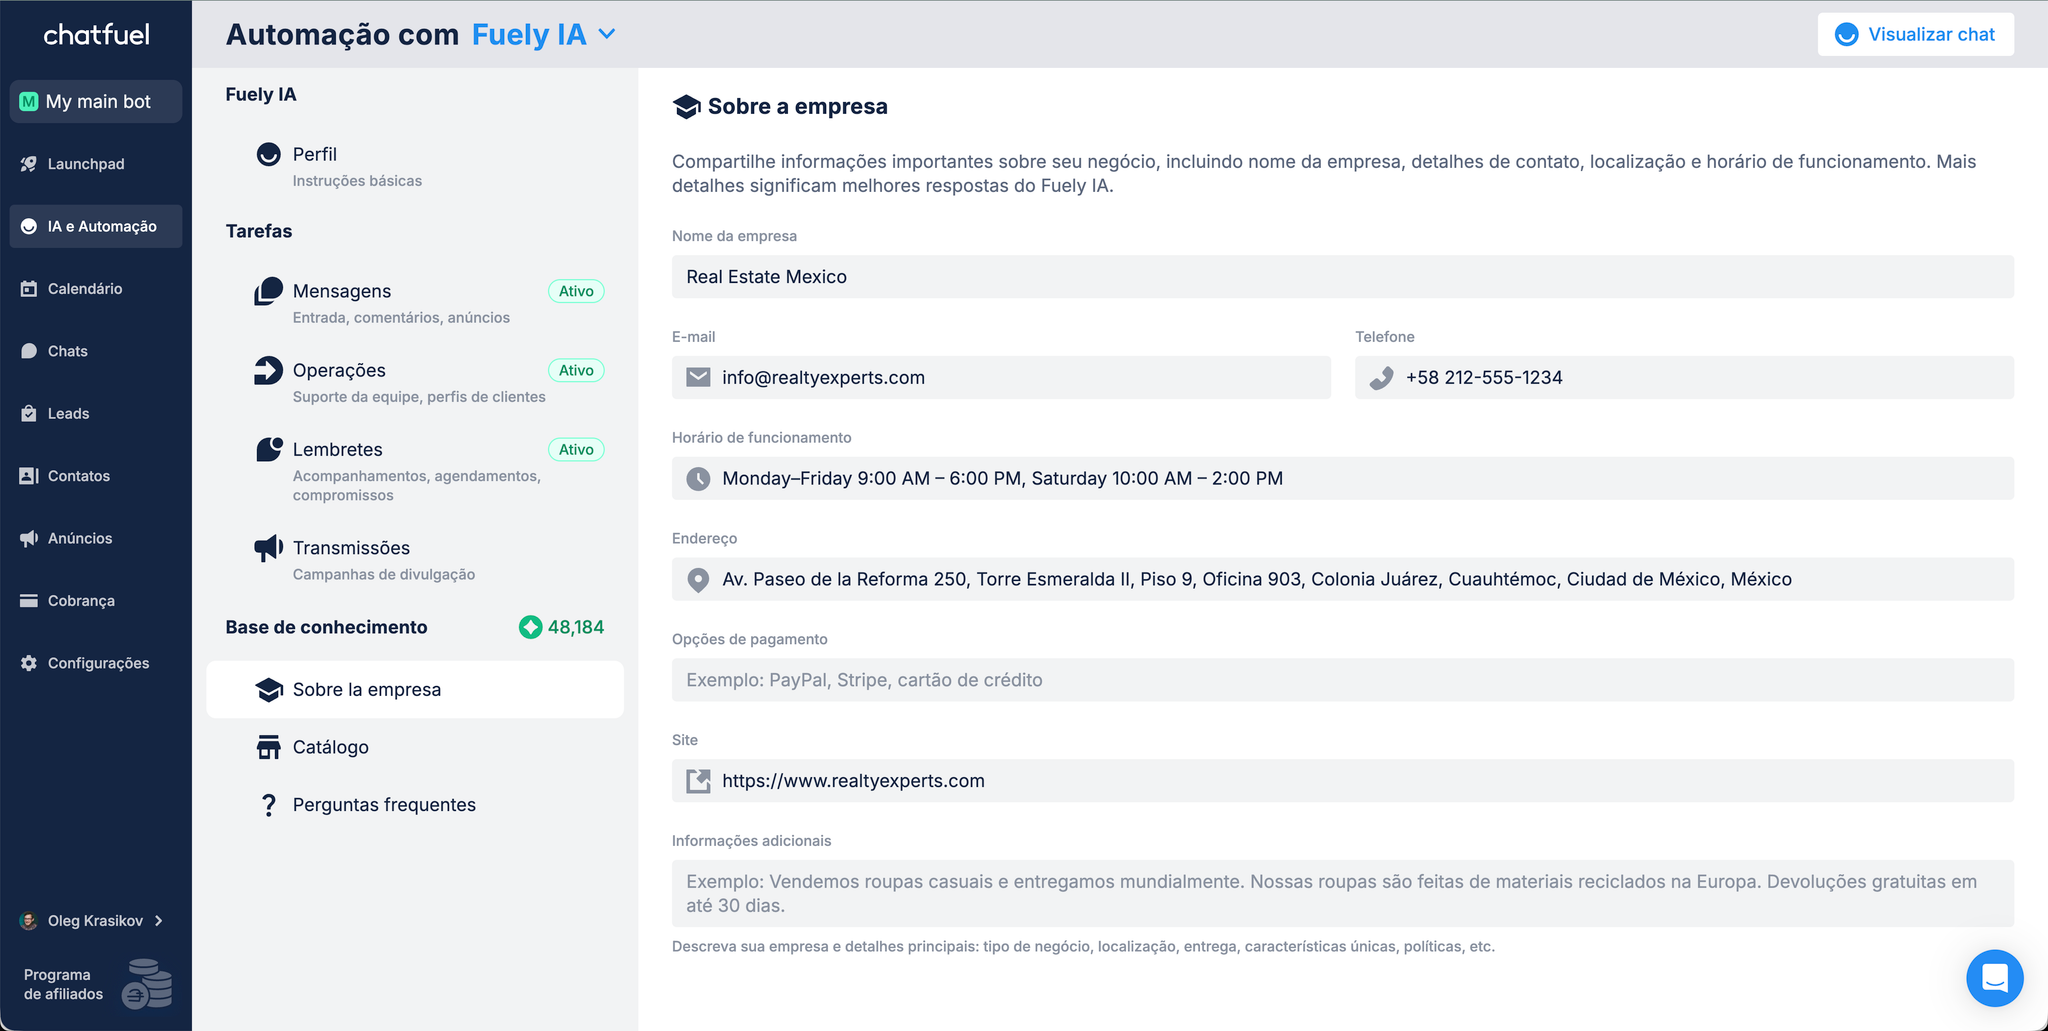Screen dimensions: 2048x1031
Task: Click the Cobrança credit card icon
Action: 29,601
